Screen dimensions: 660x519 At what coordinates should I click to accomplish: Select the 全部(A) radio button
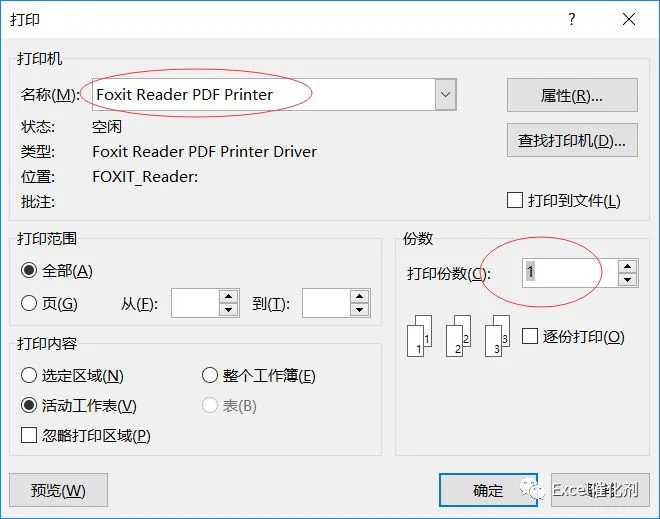point(29,270)
